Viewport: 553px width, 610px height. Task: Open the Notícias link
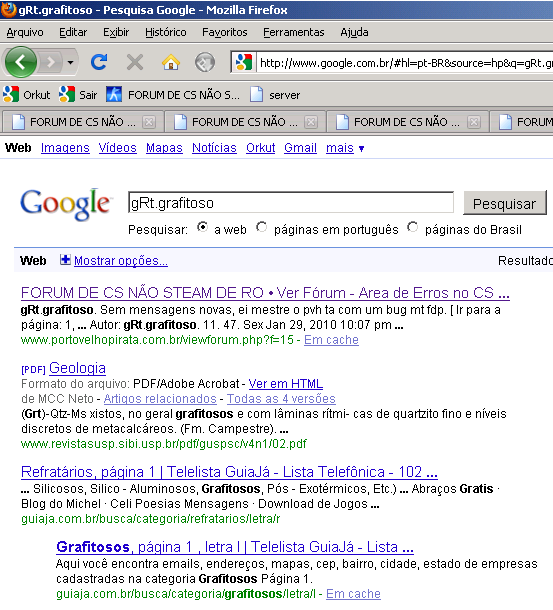point(214,148)
